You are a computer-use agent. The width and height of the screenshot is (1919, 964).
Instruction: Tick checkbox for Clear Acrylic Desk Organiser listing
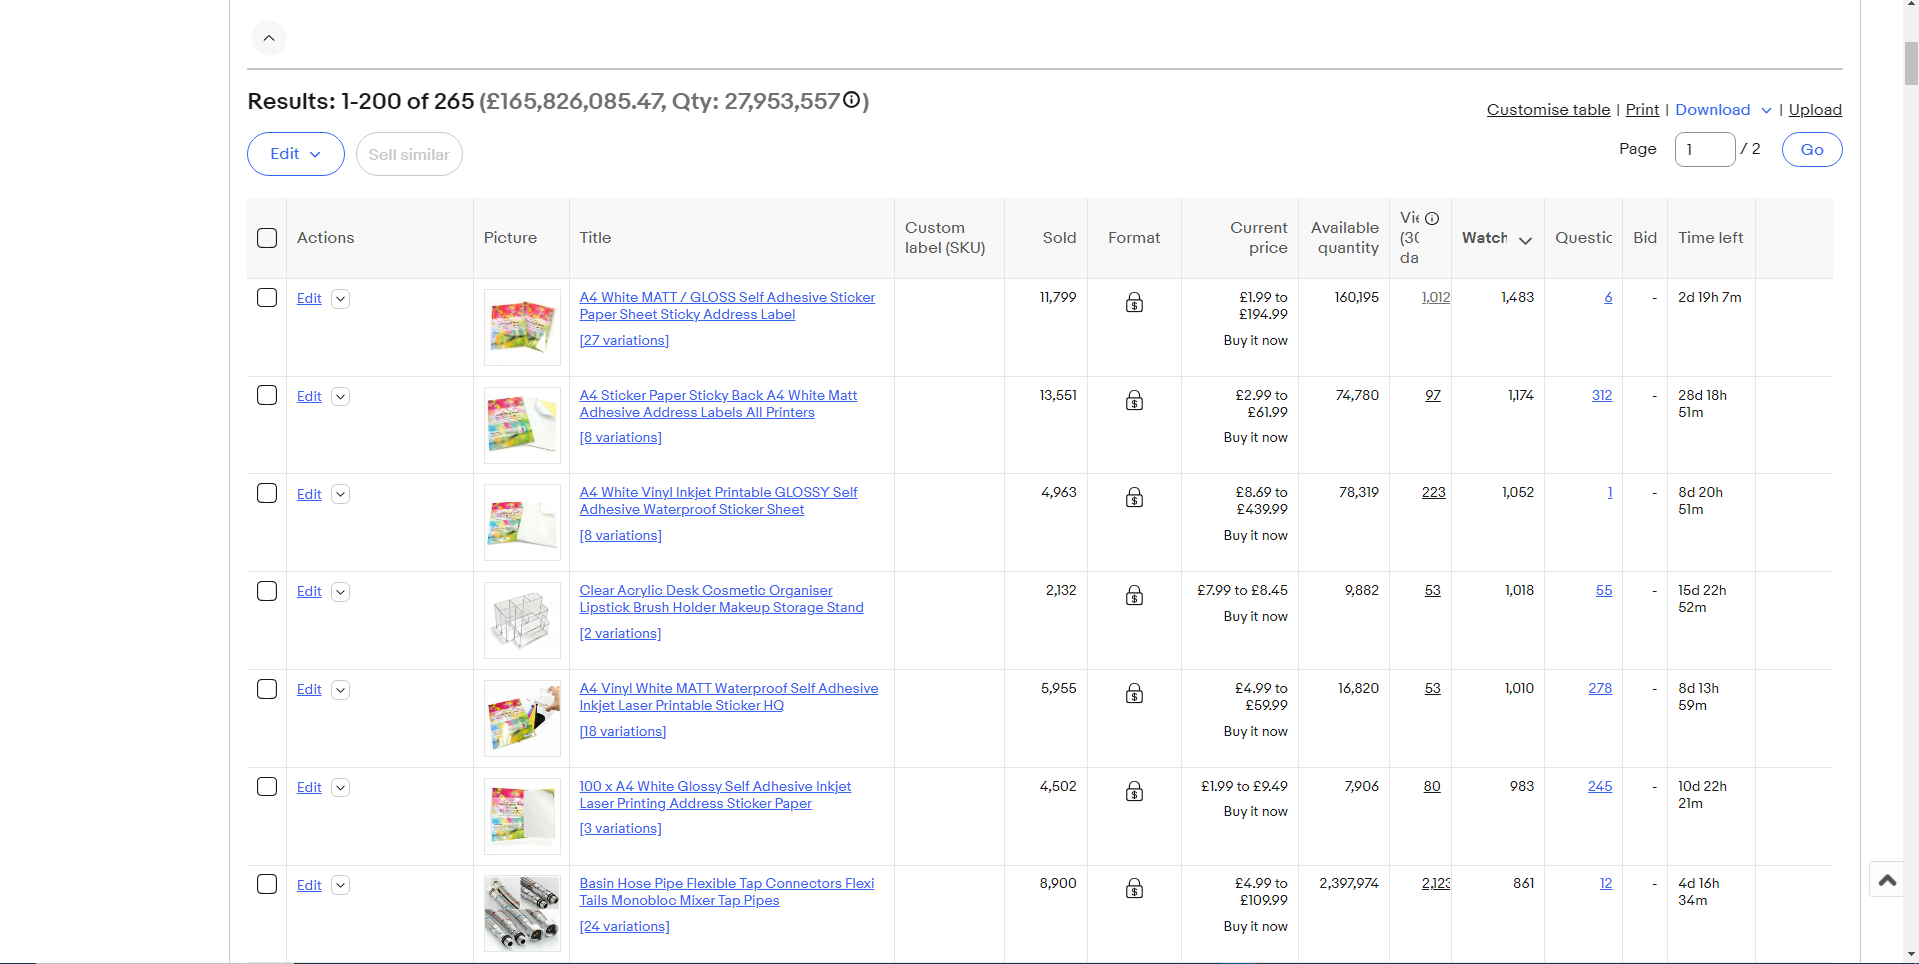[267, 591]
